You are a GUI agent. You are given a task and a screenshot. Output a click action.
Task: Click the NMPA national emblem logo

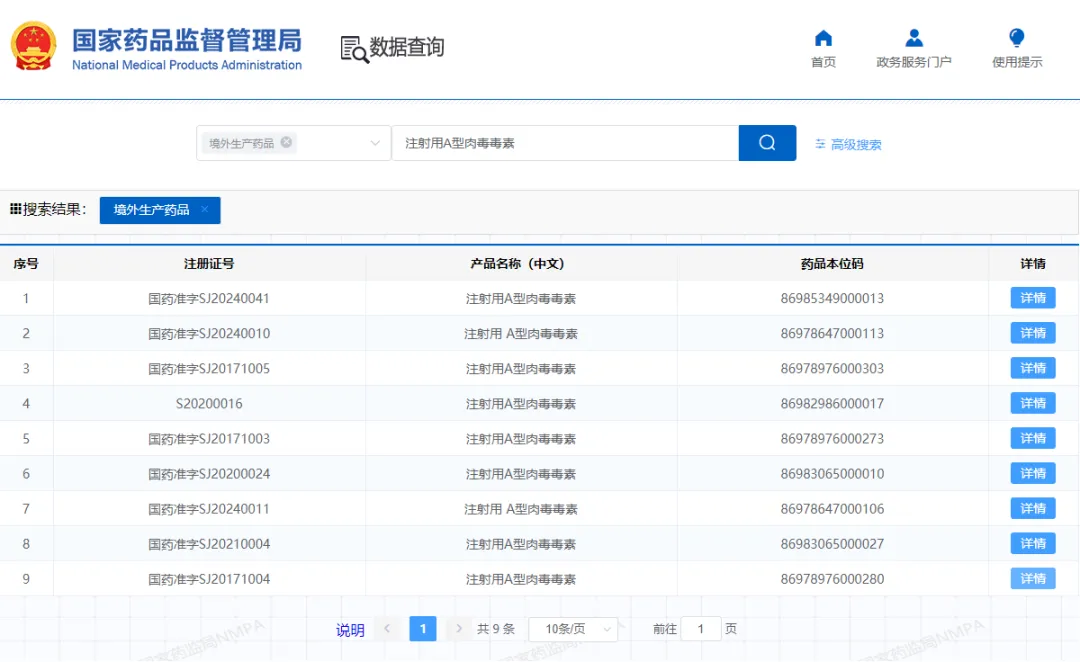coord(33,44)
